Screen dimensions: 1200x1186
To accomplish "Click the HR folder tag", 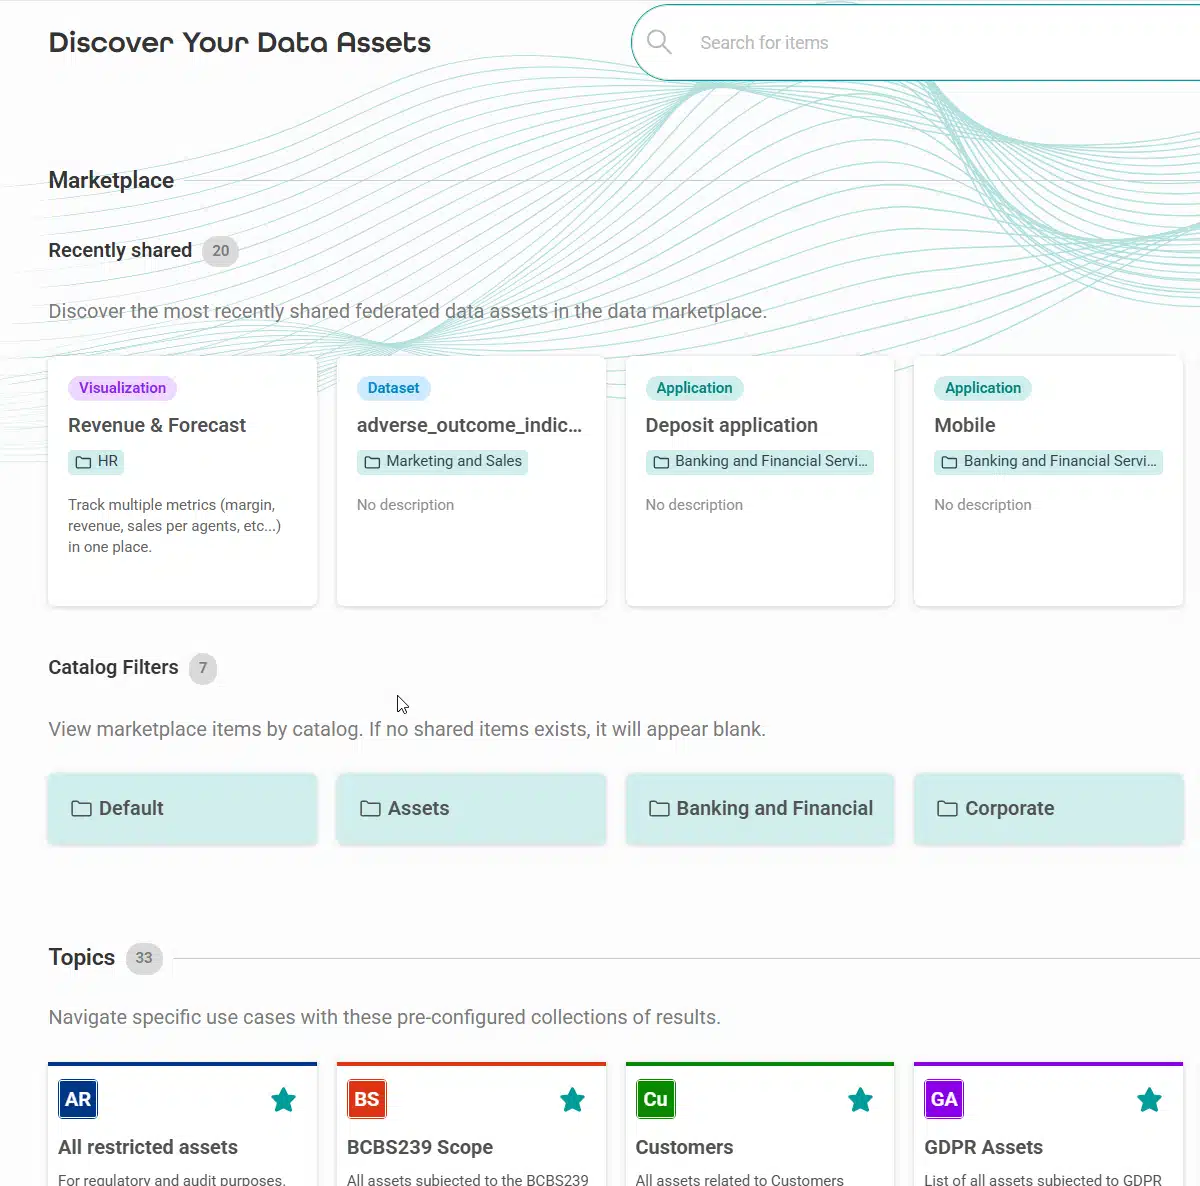I will (97, 461).
